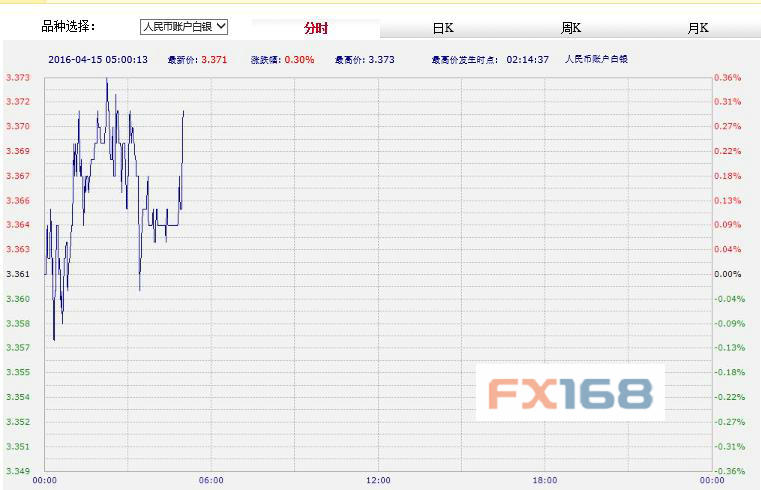Click the 18:00 time axis label
The height and width of the screenshot is (490, 761).
click(545, 481)
